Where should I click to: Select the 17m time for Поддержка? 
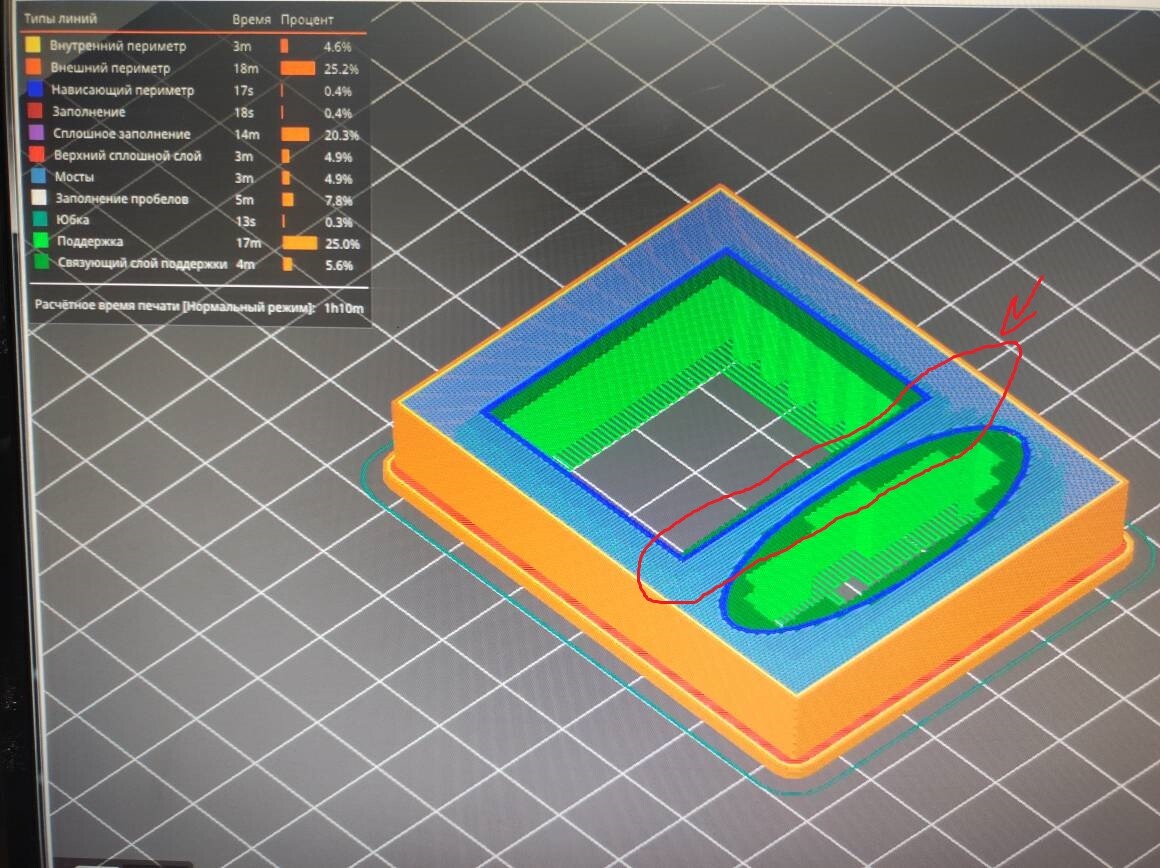pos(249,243)
